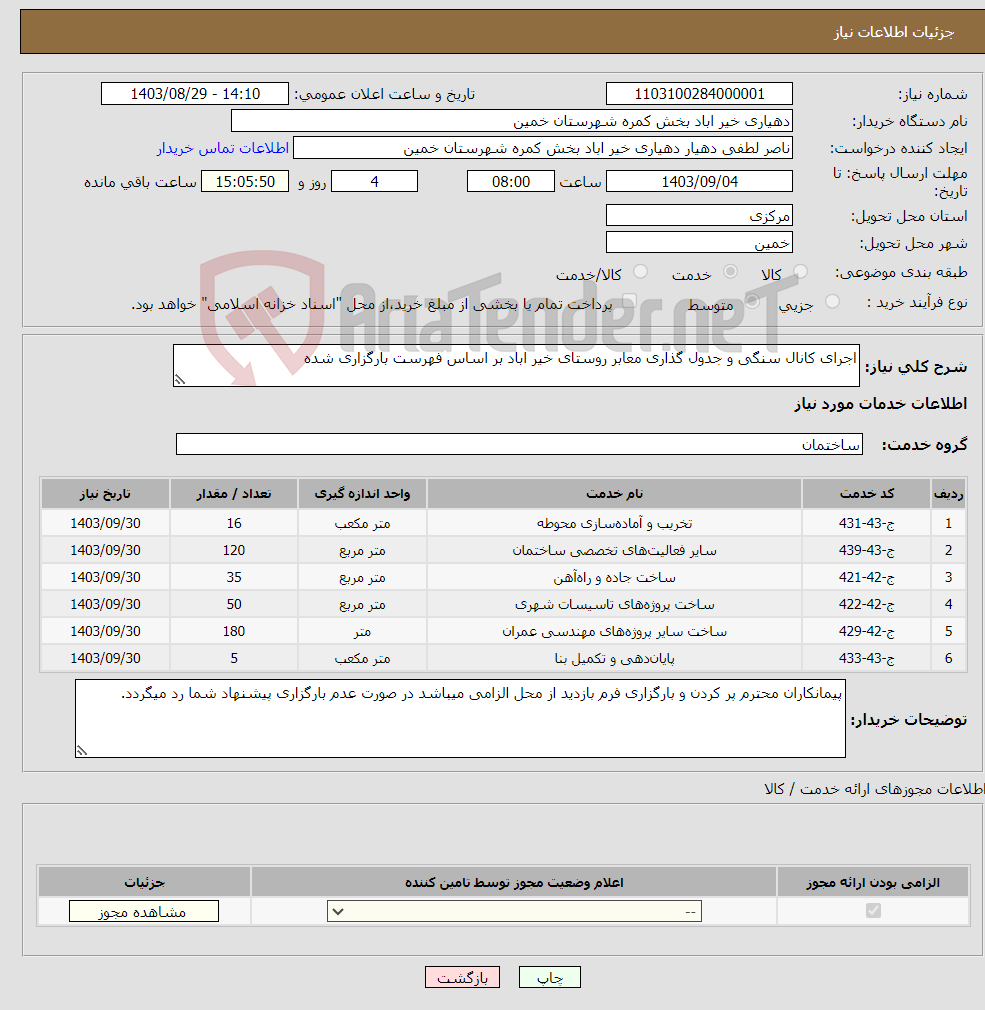Click the remaining days field showing 4
This screenshot has width=985, height=1010.
click(374, 181)
